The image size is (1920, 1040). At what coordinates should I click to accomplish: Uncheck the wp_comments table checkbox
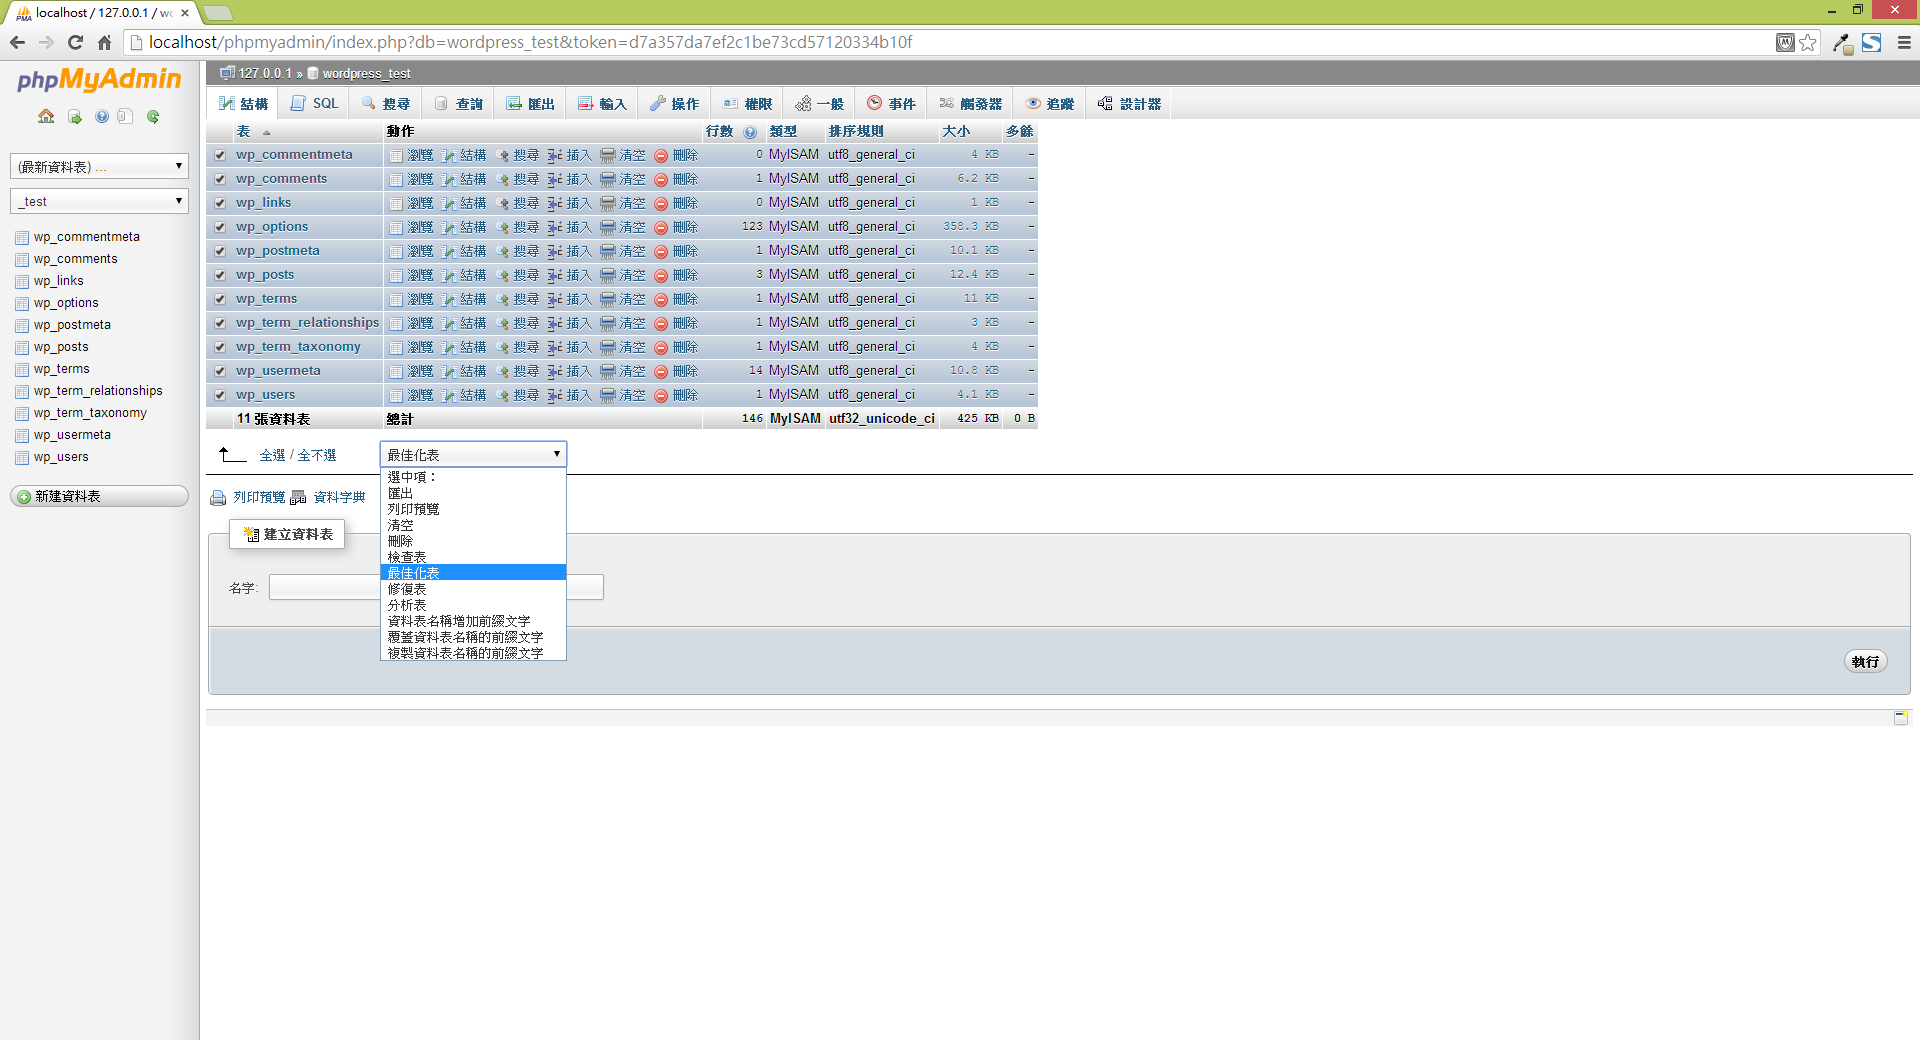220,180
